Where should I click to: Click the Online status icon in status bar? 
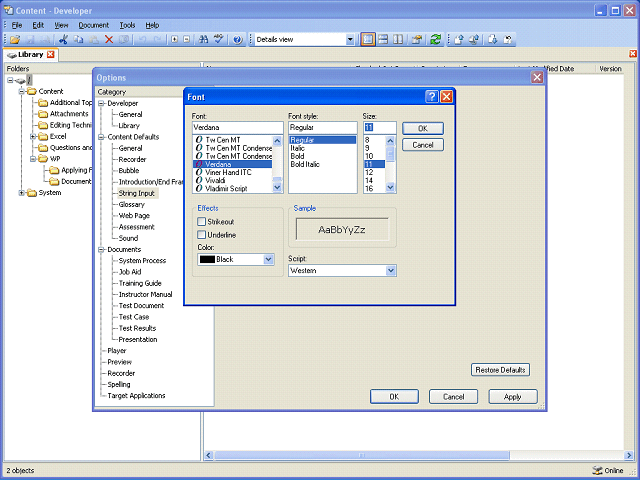coord(597,470)
